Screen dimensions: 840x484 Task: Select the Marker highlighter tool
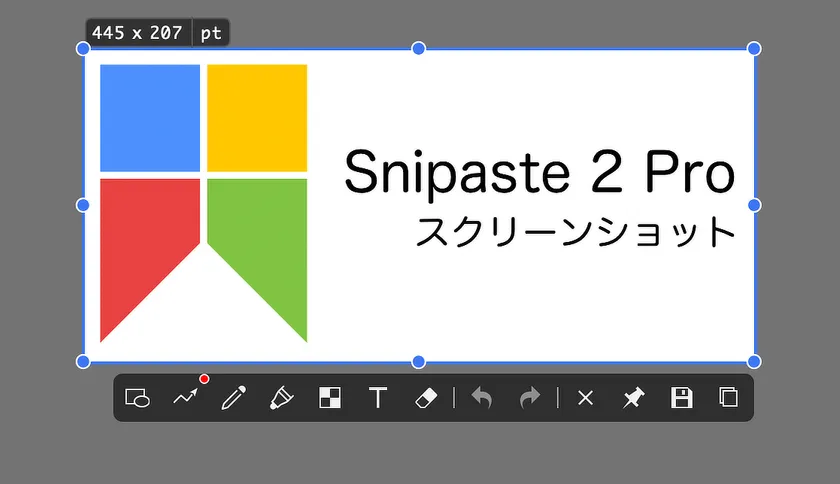pyautogui.click(x=281, y=398)
